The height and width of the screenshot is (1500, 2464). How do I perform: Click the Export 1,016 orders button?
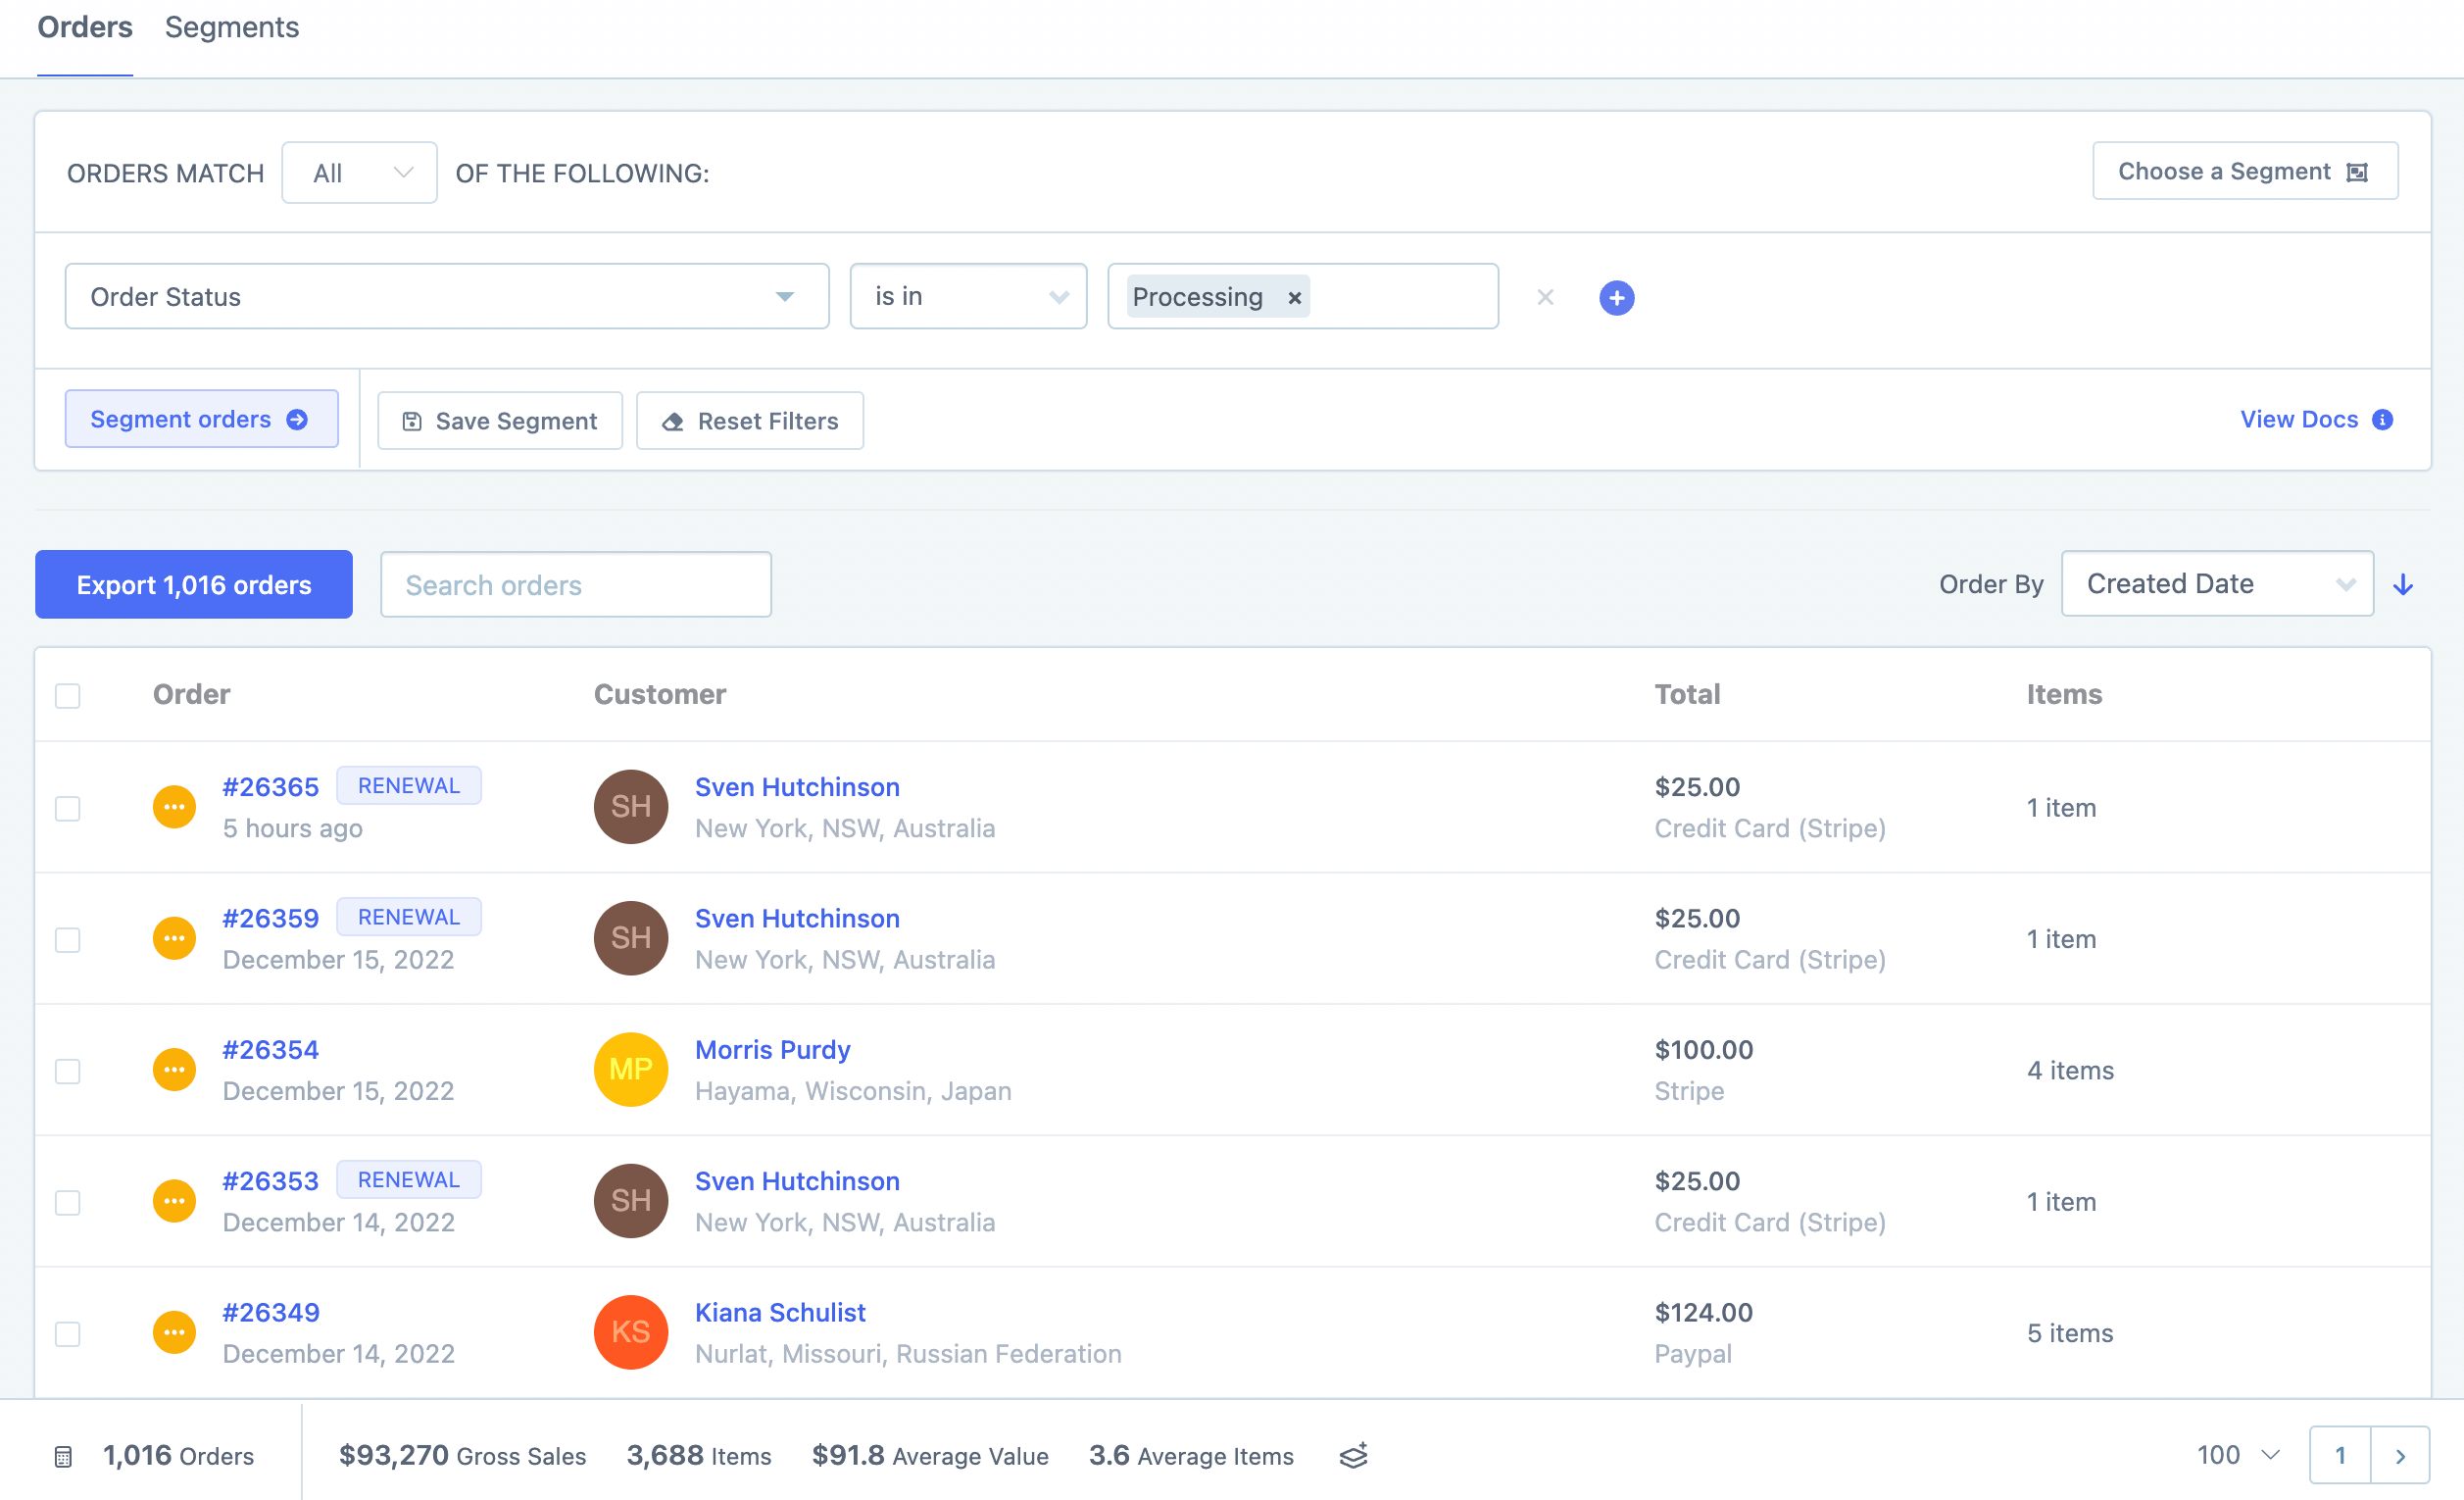point(194,585)
